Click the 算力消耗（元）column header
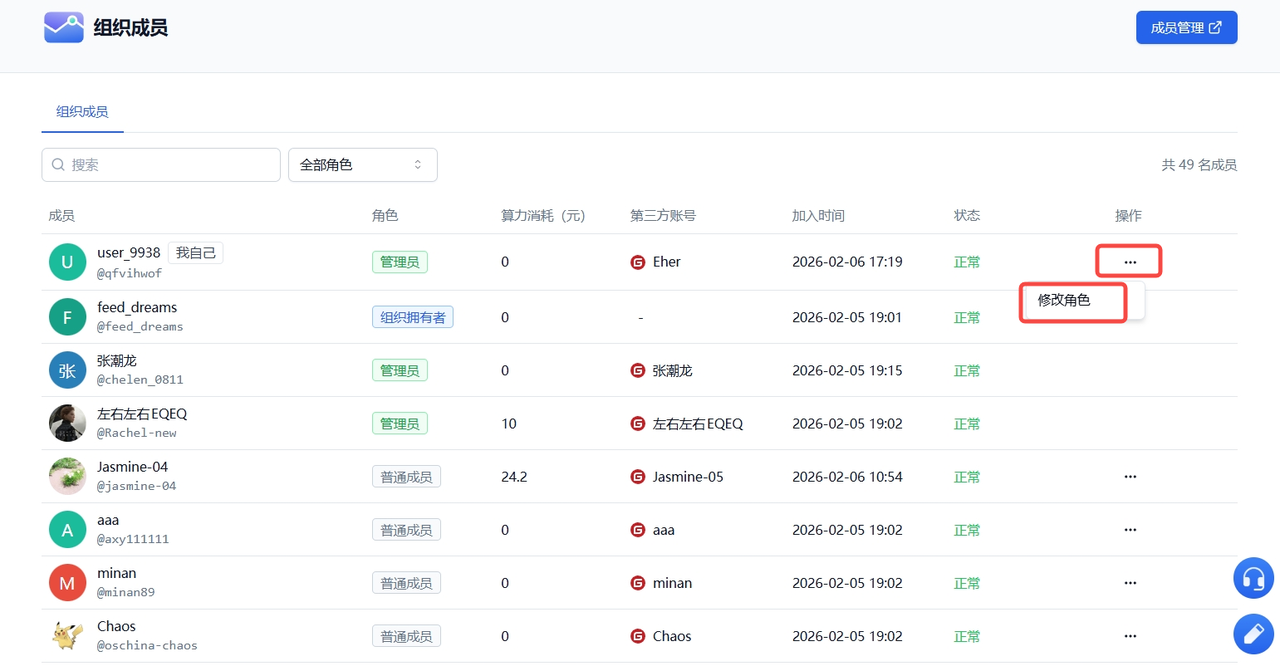Viewport: 1280px width, 666px height. coord(543,216)
